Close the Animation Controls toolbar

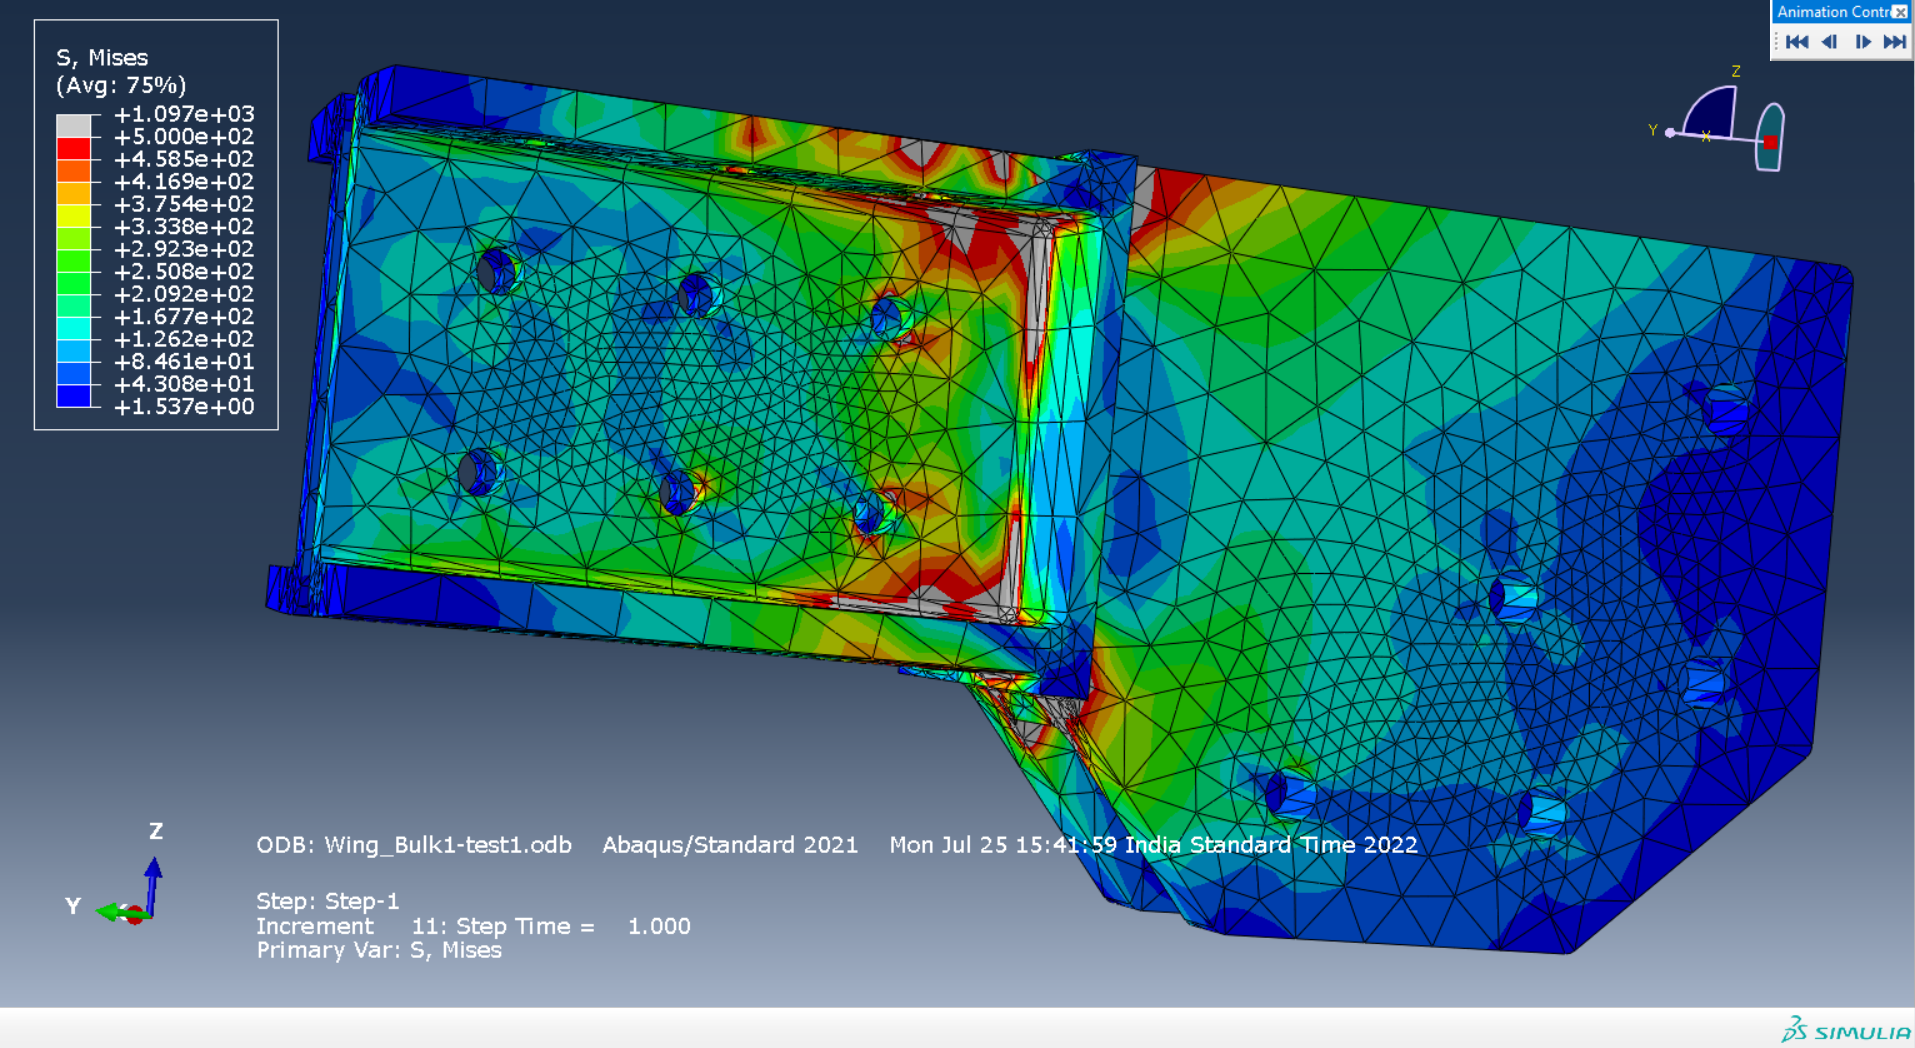[1900, 12]
